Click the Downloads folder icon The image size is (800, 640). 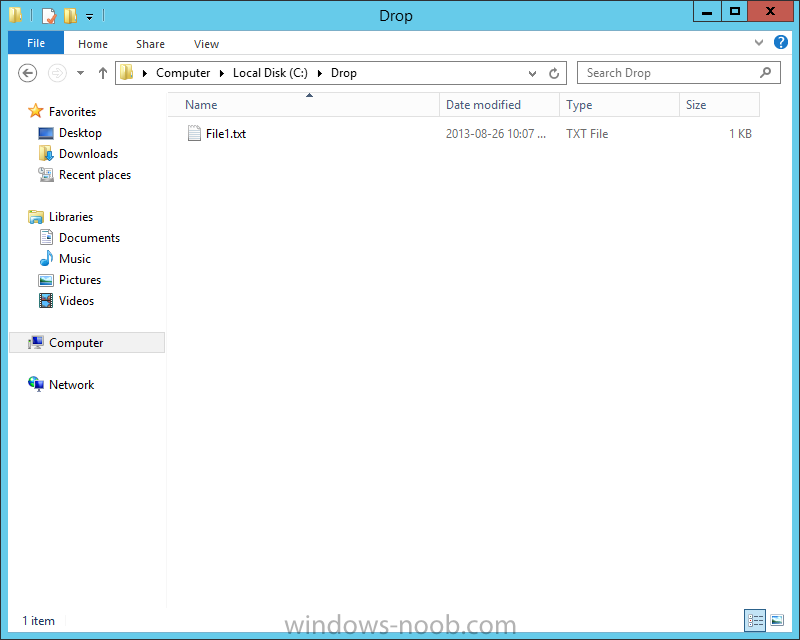[x=46, y=153]
